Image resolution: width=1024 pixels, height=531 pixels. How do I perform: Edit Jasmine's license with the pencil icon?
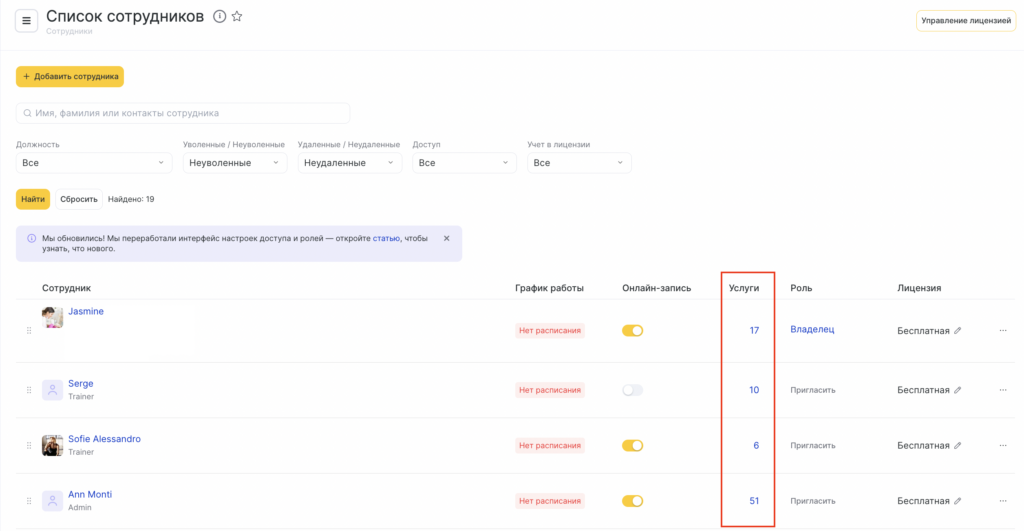[958, 330]
